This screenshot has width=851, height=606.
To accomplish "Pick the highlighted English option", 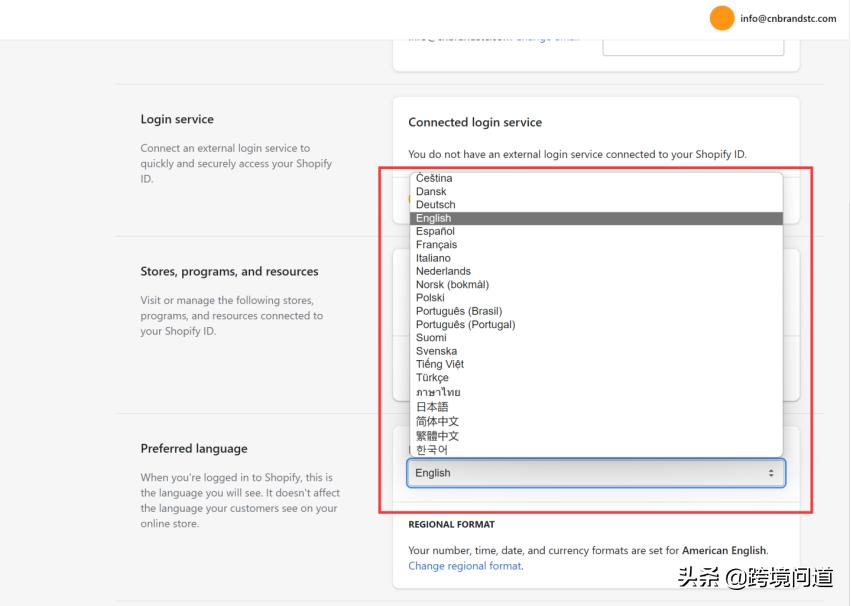I will tap(433, 218).
